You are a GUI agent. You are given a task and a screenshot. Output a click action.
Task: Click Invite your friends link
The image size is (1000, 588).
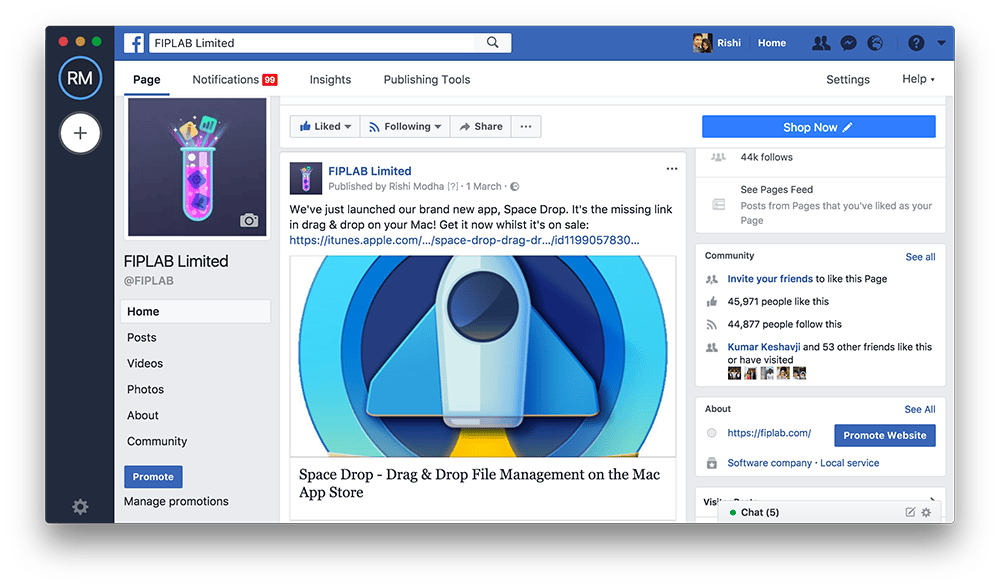(770, 279)
